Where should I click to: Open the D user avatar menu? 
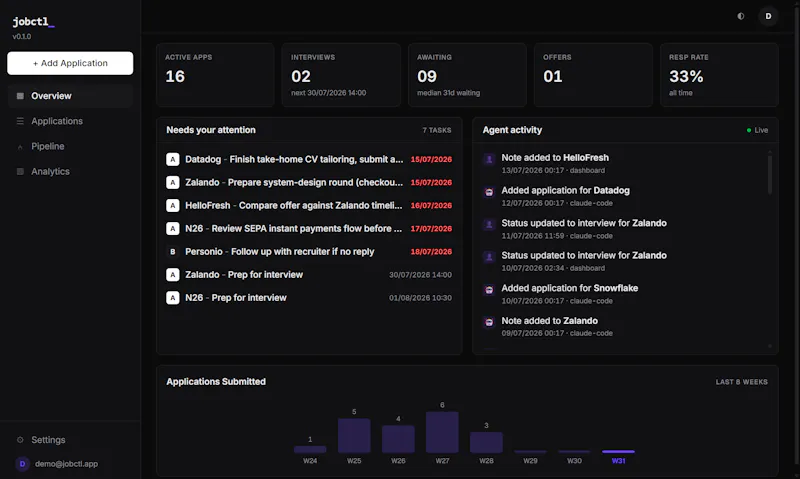(768, 16)
